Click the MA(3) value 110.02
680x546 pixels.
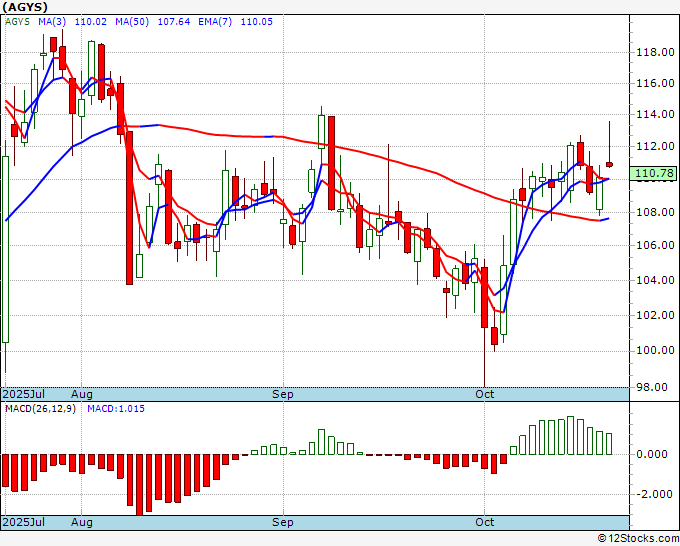click(x=91, y=22)
